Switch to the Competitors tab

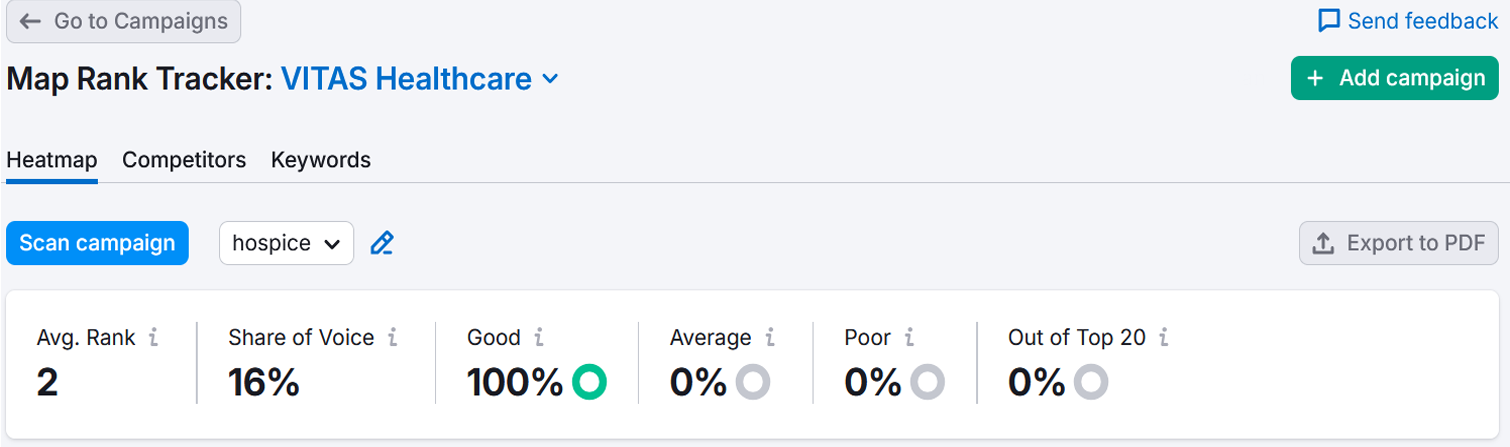click(184, 160)
